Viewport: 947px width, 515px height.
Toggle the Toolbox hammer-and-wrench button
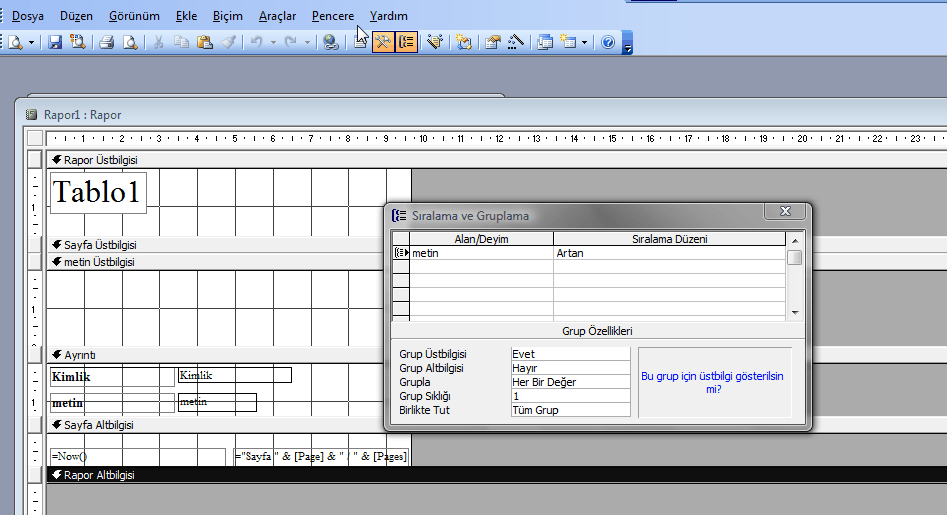click(x=383, y=42)
